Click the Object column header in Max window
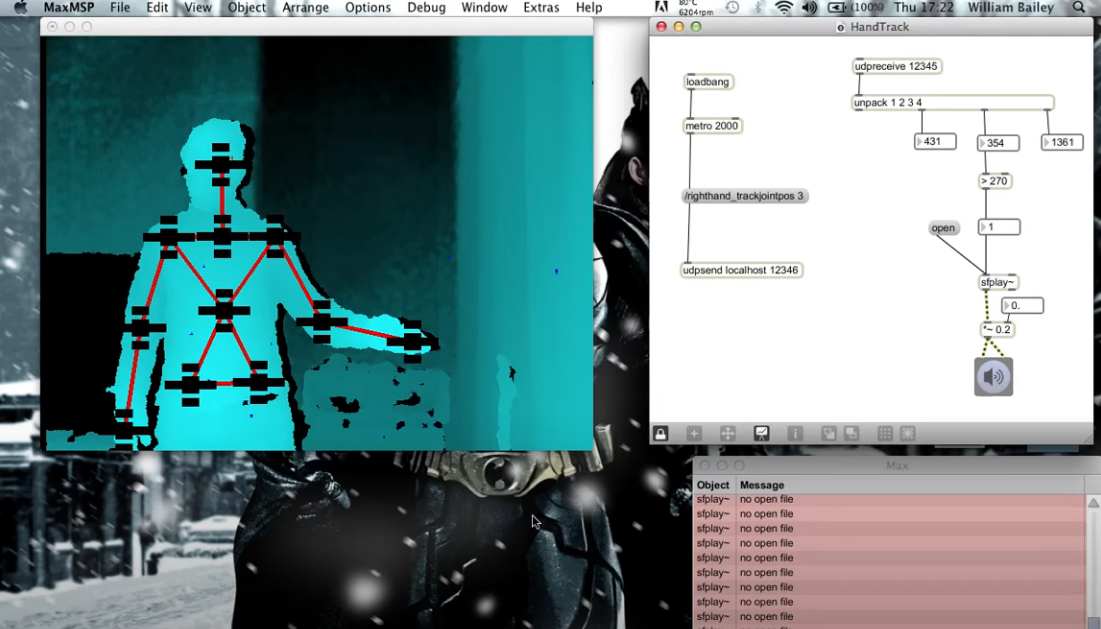This screenshot has height=629, width=1101. coord(713,485)
